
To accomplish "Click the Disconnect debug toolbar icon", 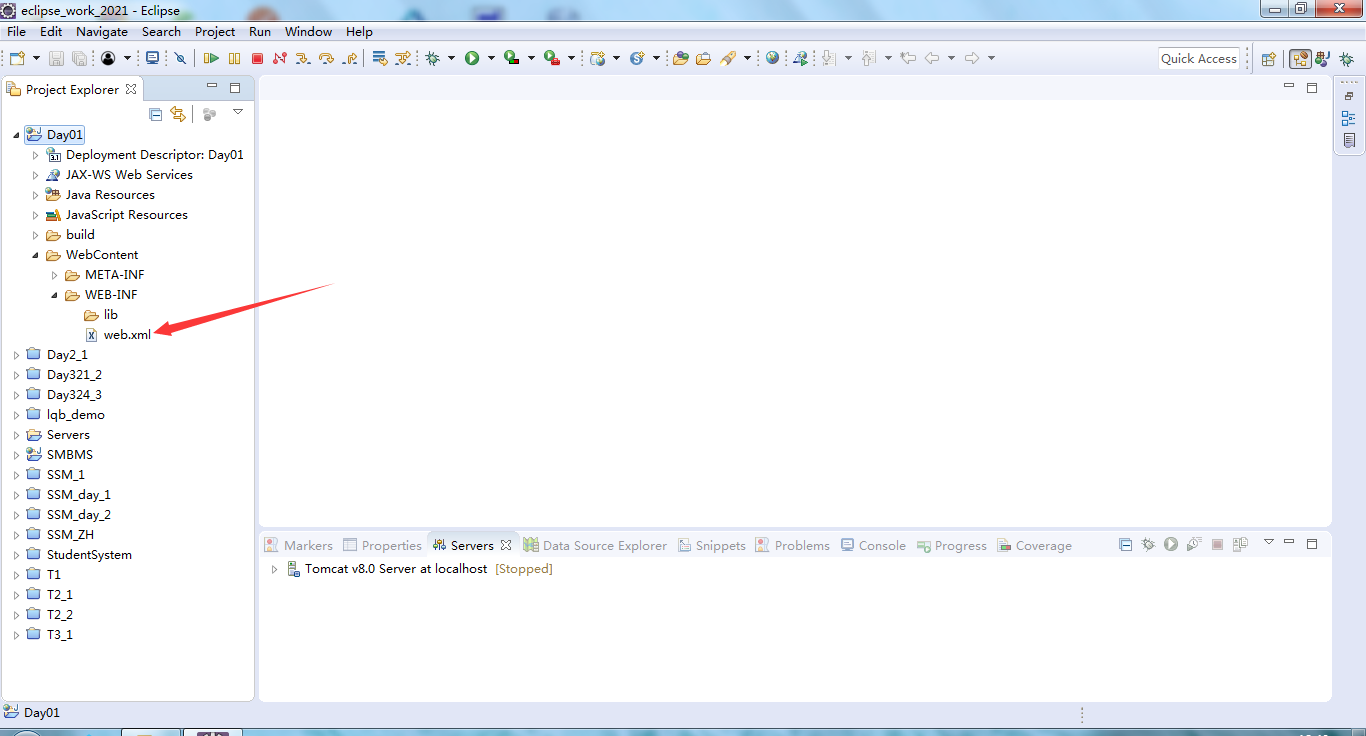I will tap(280, 59).
